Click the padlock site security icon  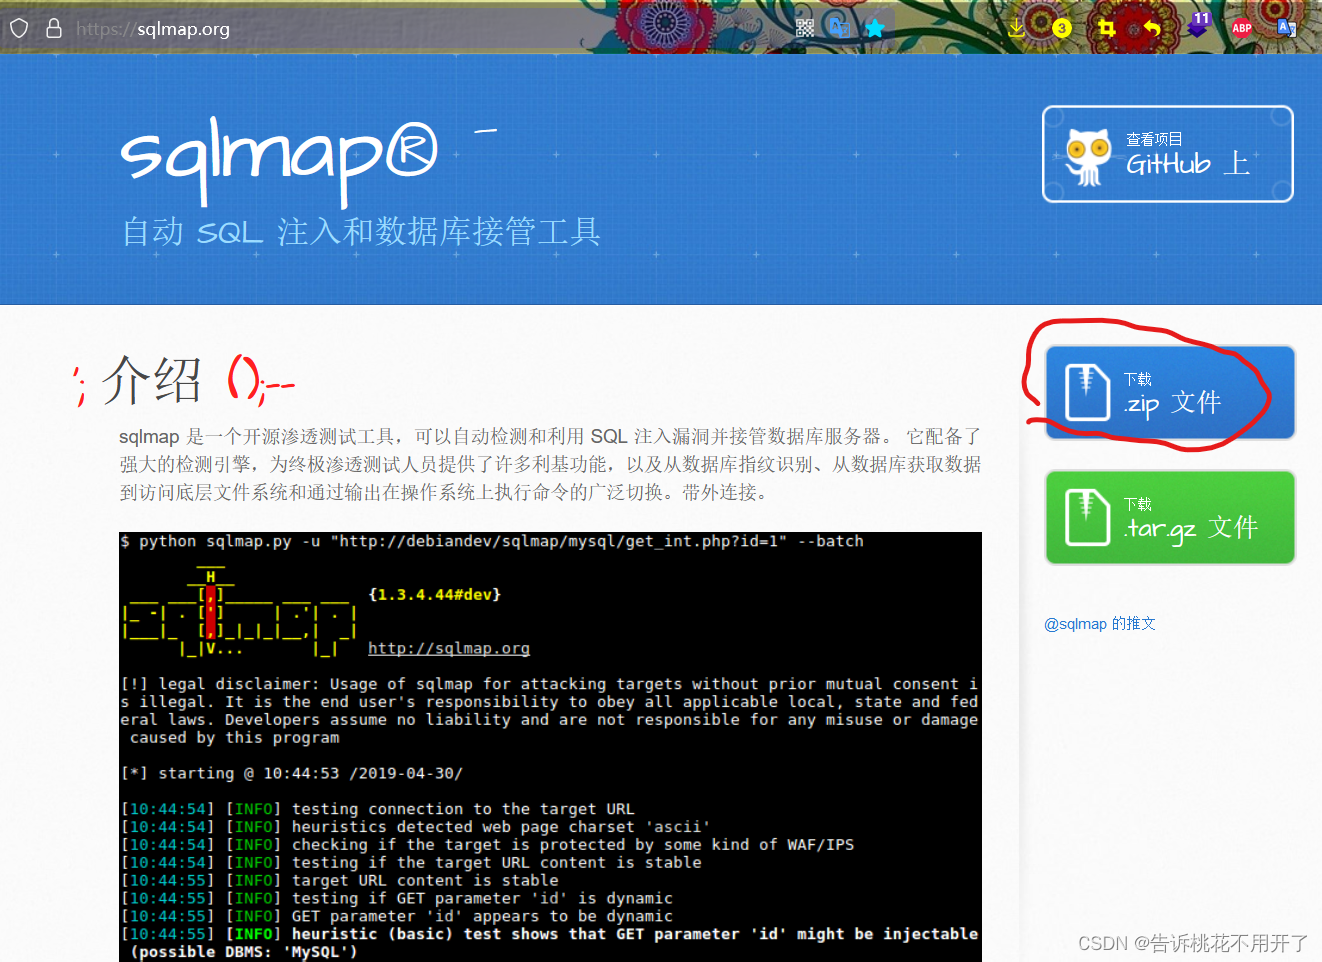54,28
